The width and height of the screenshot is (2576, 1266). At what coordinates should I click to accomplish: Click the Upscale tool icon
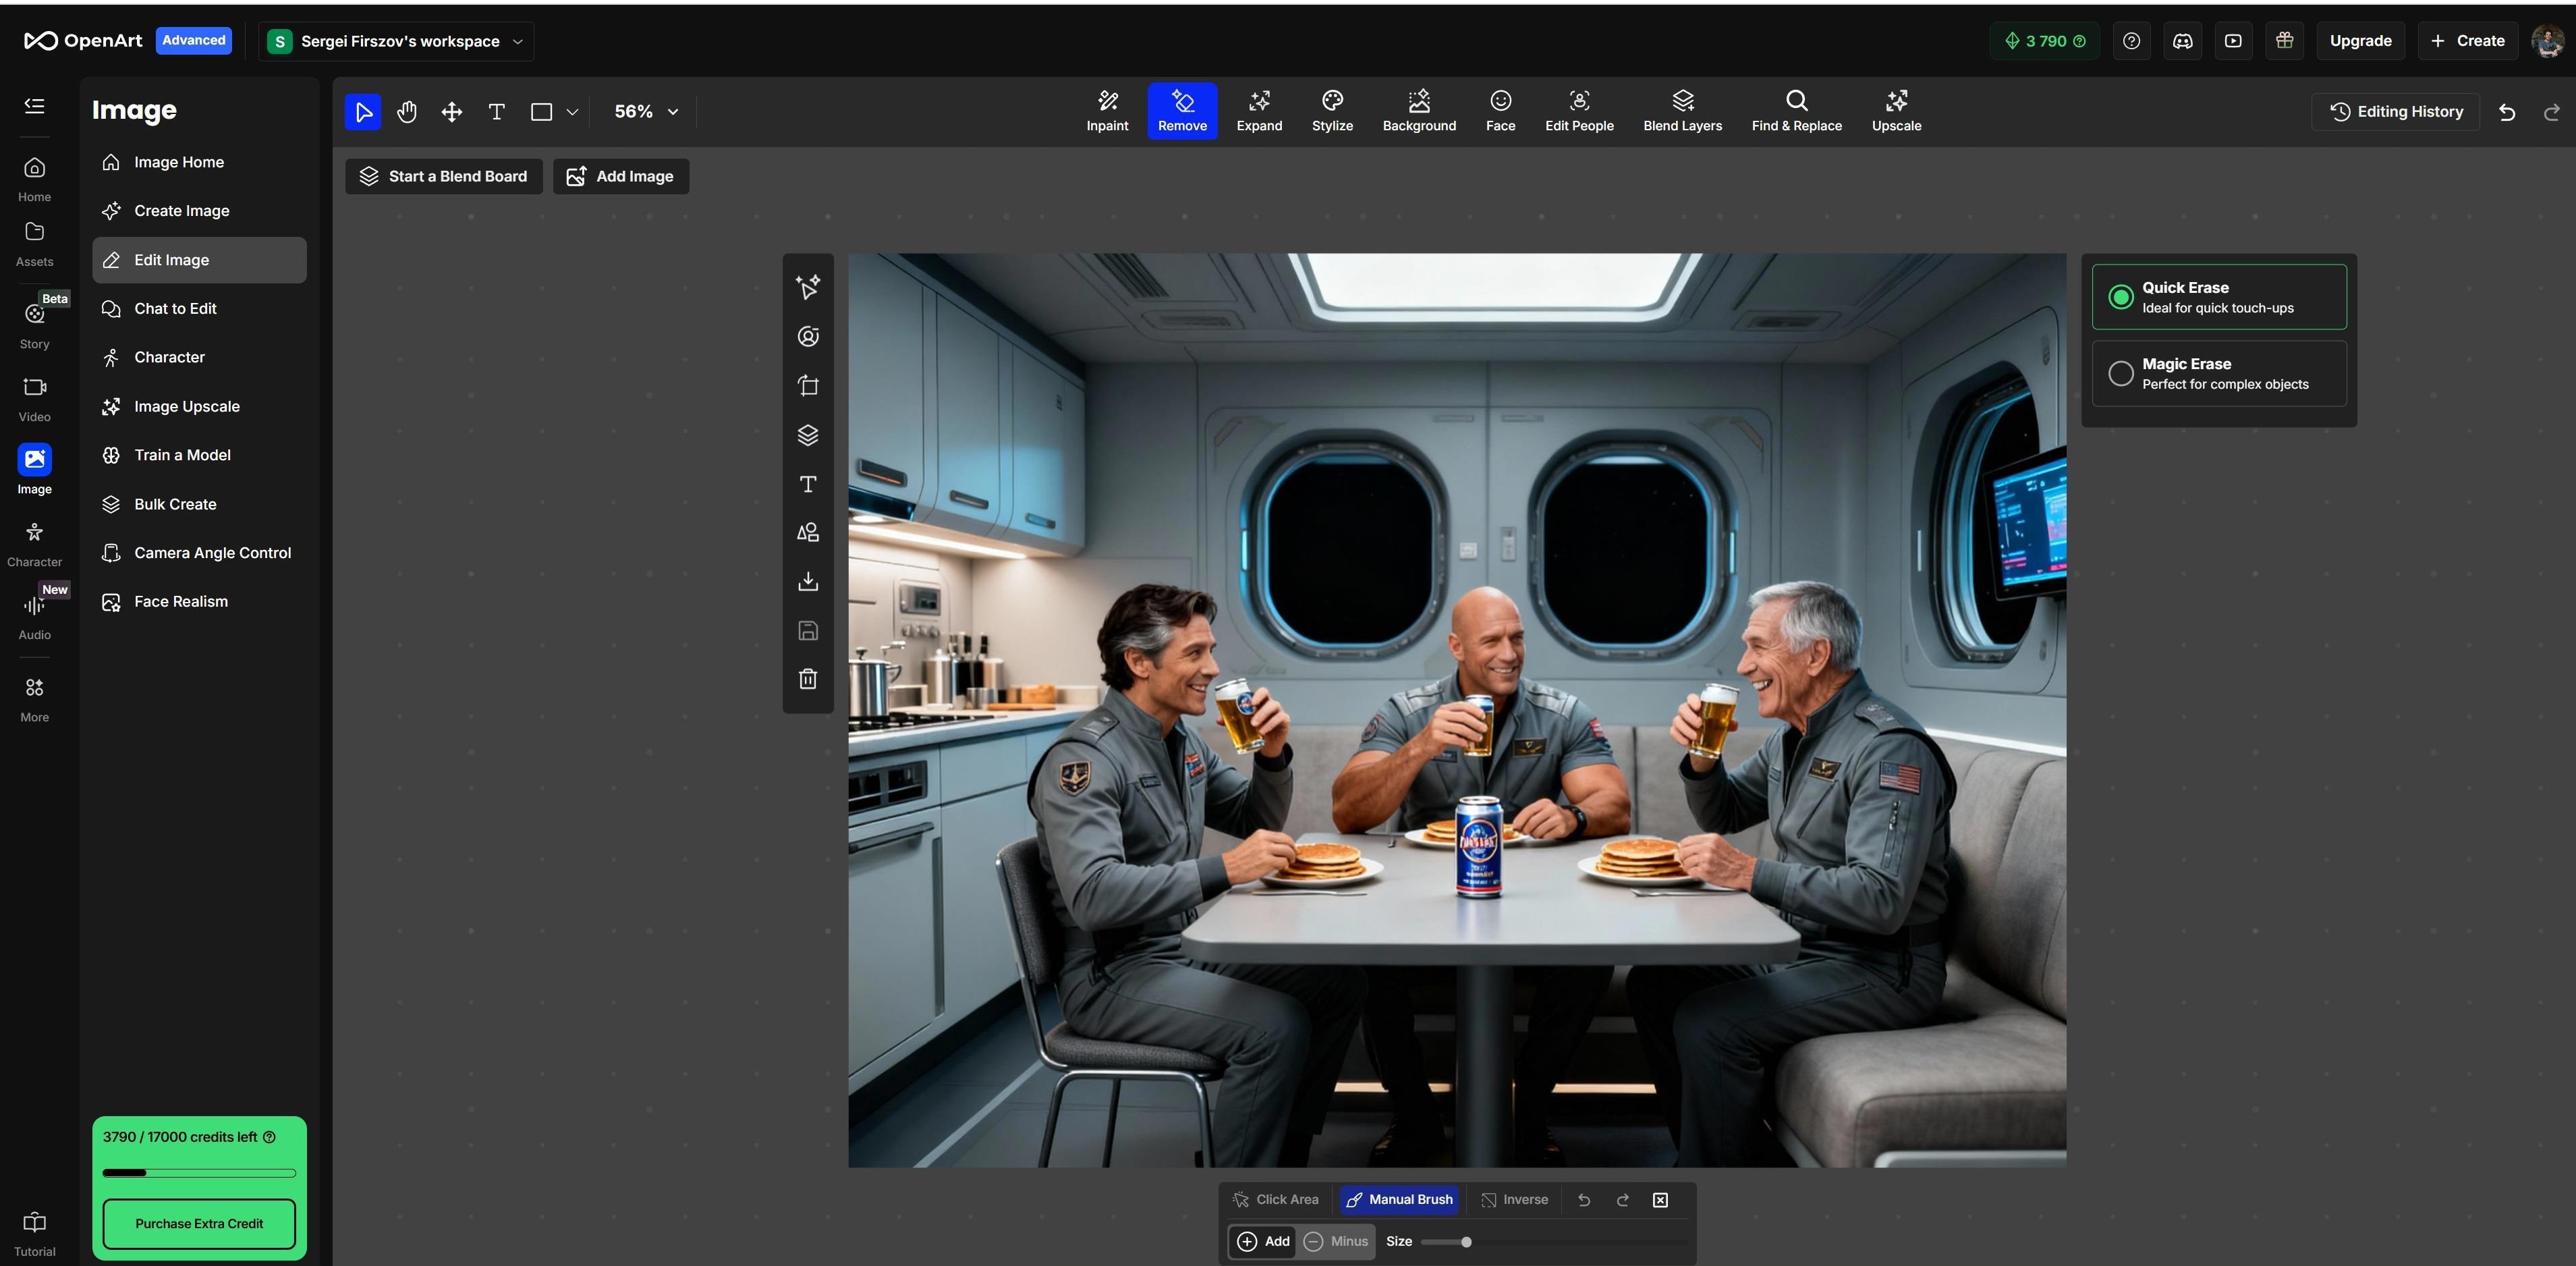(x=1895, y=110)
